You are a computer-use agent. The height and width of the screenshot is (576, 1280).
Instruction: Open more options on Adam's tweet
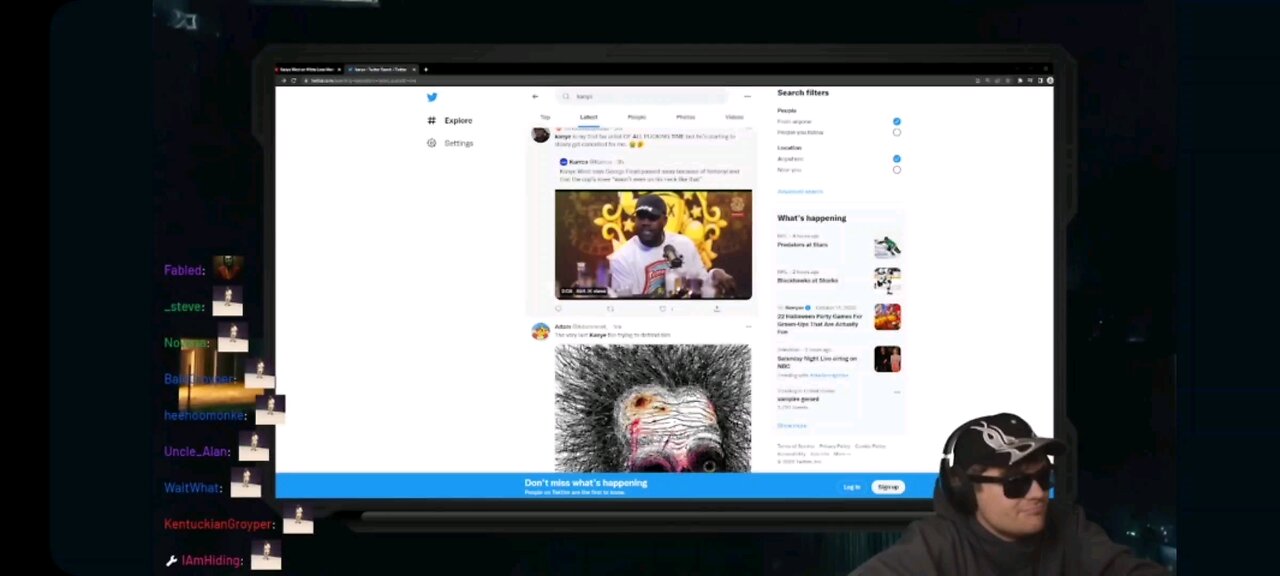tap(747, 326)
